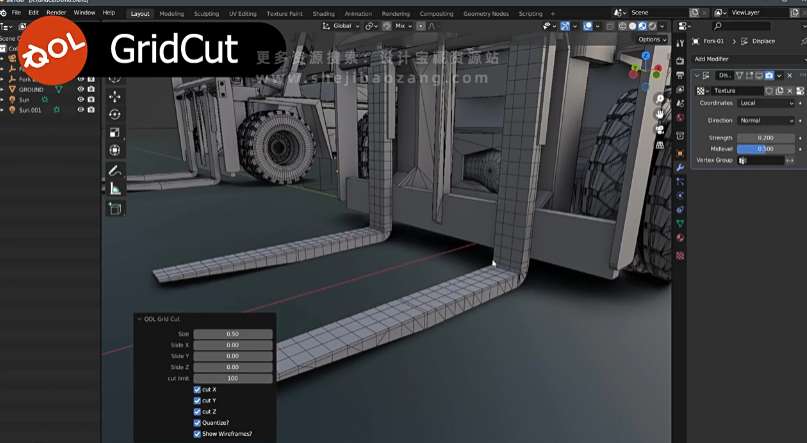Toggle Displace modifier render camera visibility
807x443 pixels.
point(769,76)
